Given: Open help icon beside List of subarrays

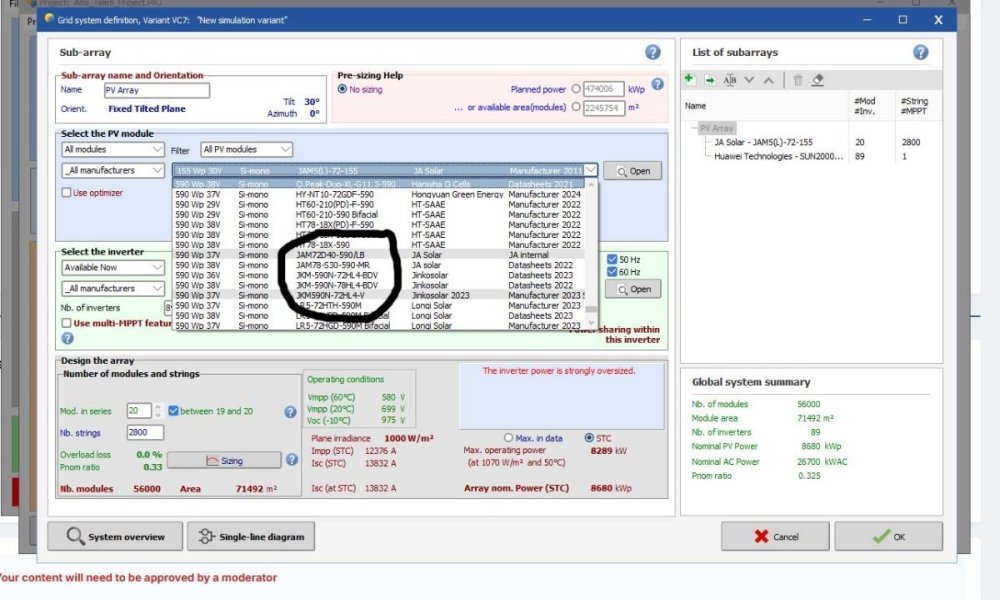Looking at the screenshot, I should click(x=920, y=52).
